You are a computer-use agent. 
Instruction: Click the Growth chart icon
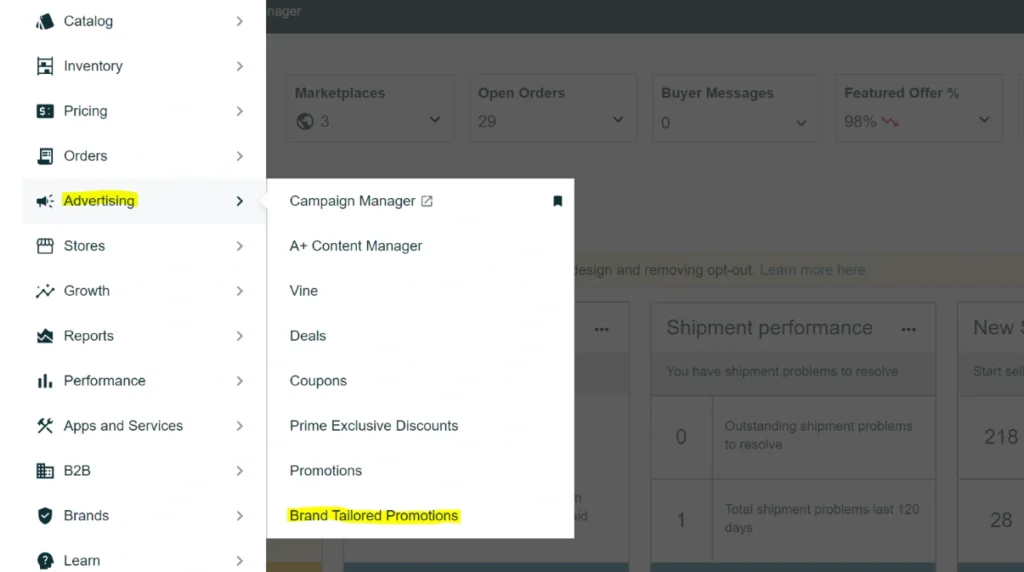click(x=45, y=291)
